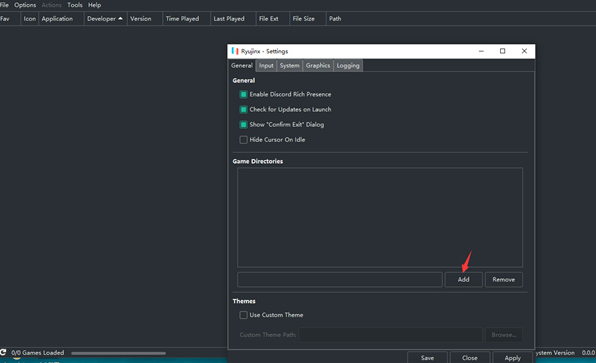
Task: Uncheck Show "Confirm Exit" Dialog
Action: (243, 125)
